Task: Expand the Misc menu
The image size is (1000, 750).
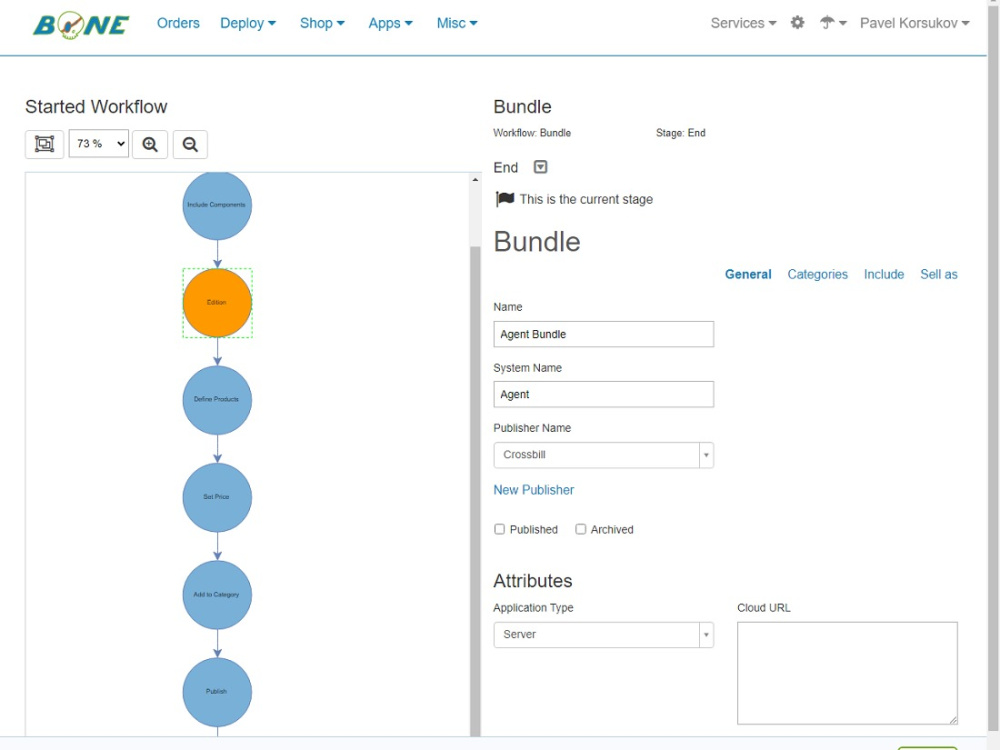Action: 457,23
